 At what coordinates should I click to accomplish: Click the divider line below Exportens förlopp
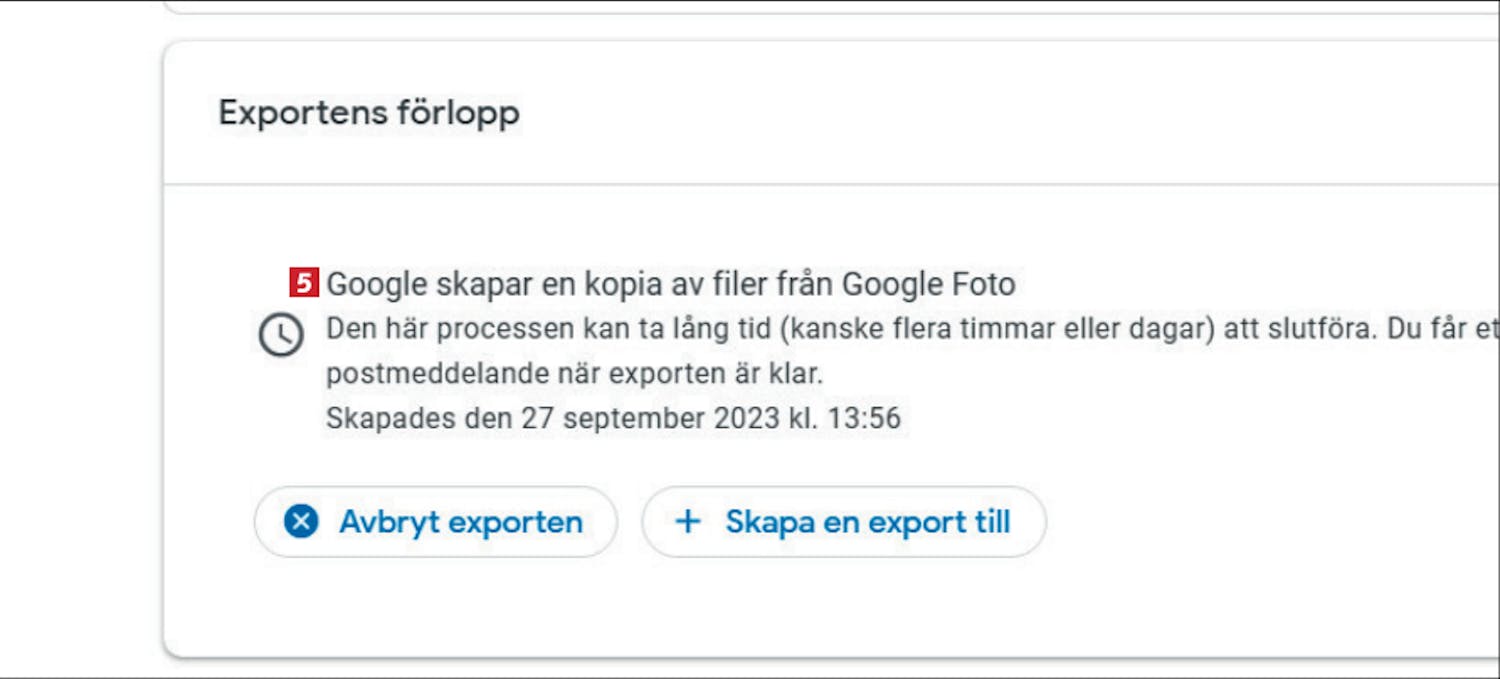831,184
